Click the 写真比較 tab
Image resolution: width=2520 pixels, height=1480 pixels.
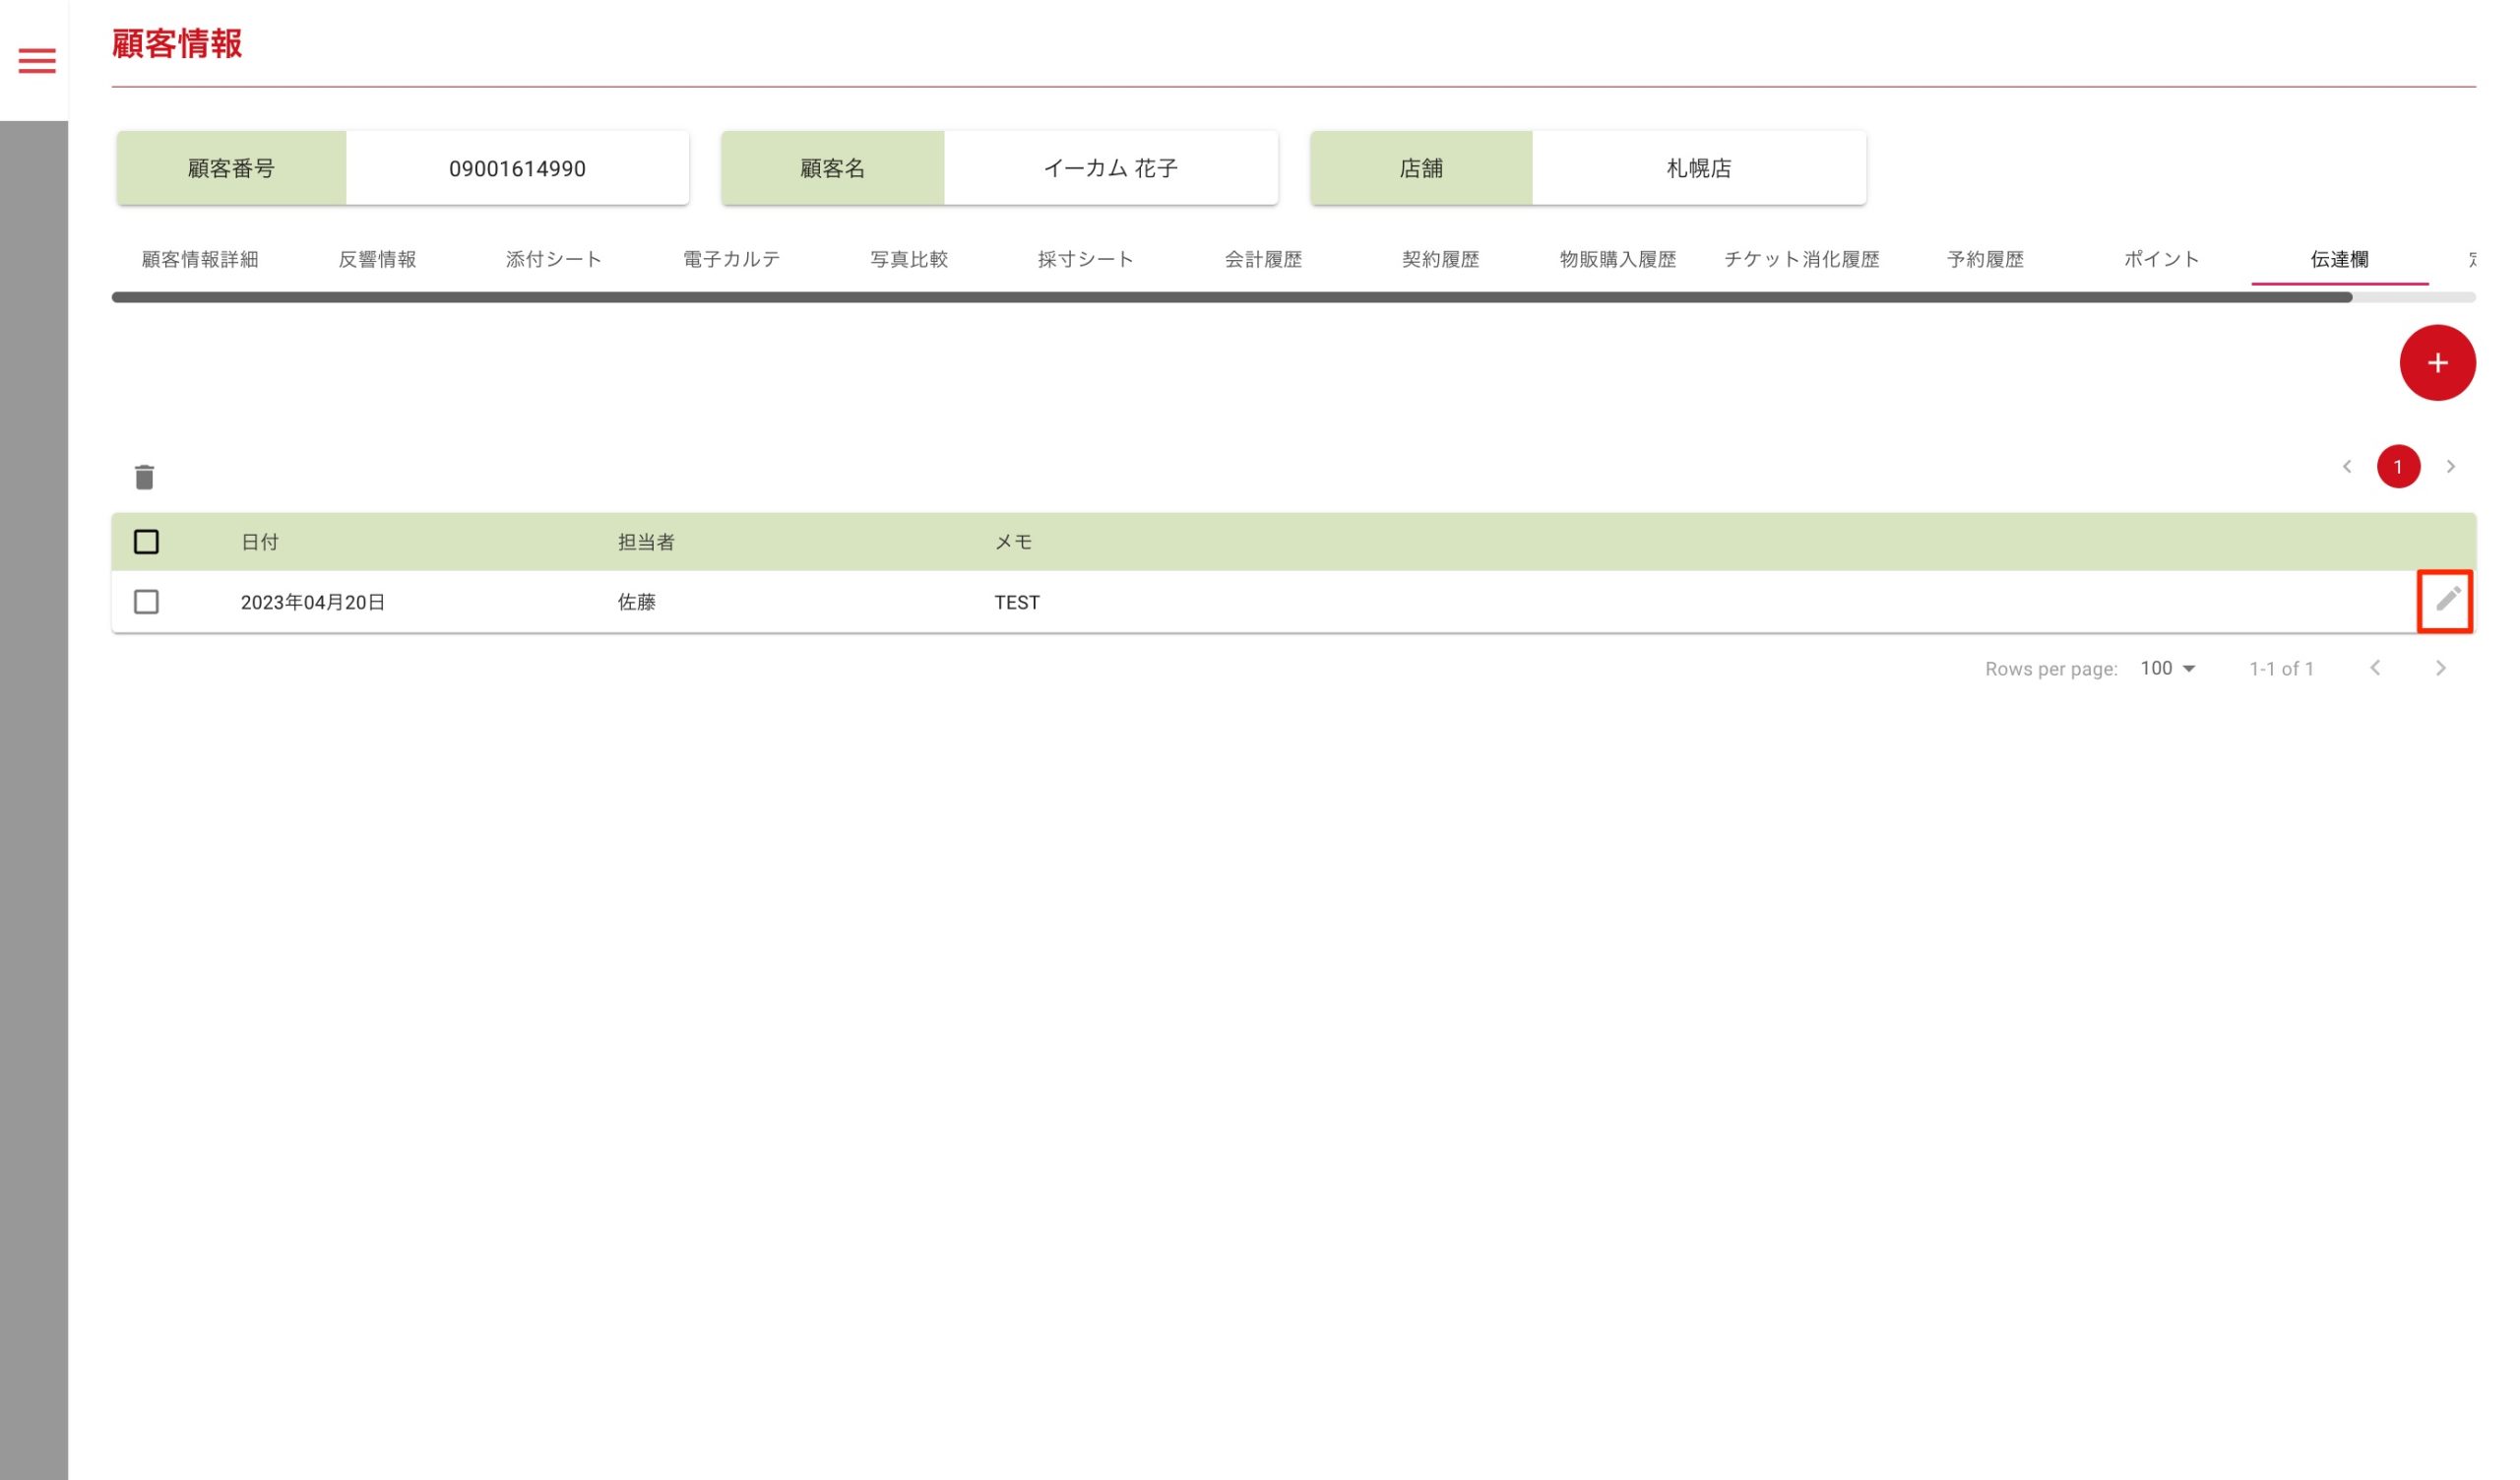tap(908, 260)
